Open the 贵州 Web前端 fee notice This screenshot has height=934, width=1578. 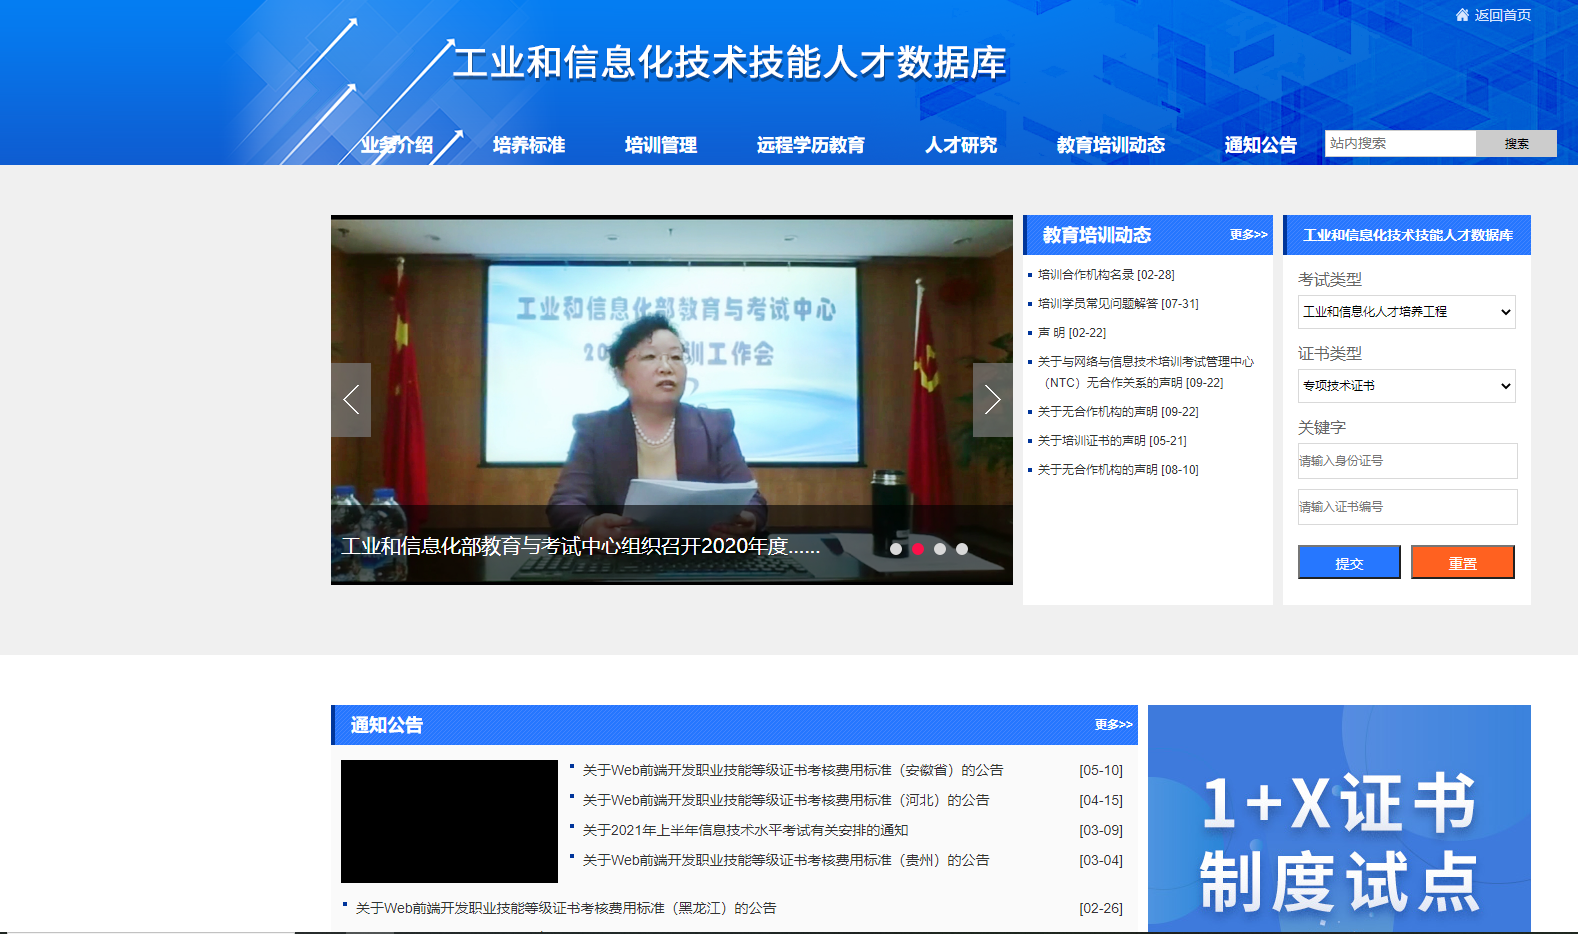click(x=786, y=860)
